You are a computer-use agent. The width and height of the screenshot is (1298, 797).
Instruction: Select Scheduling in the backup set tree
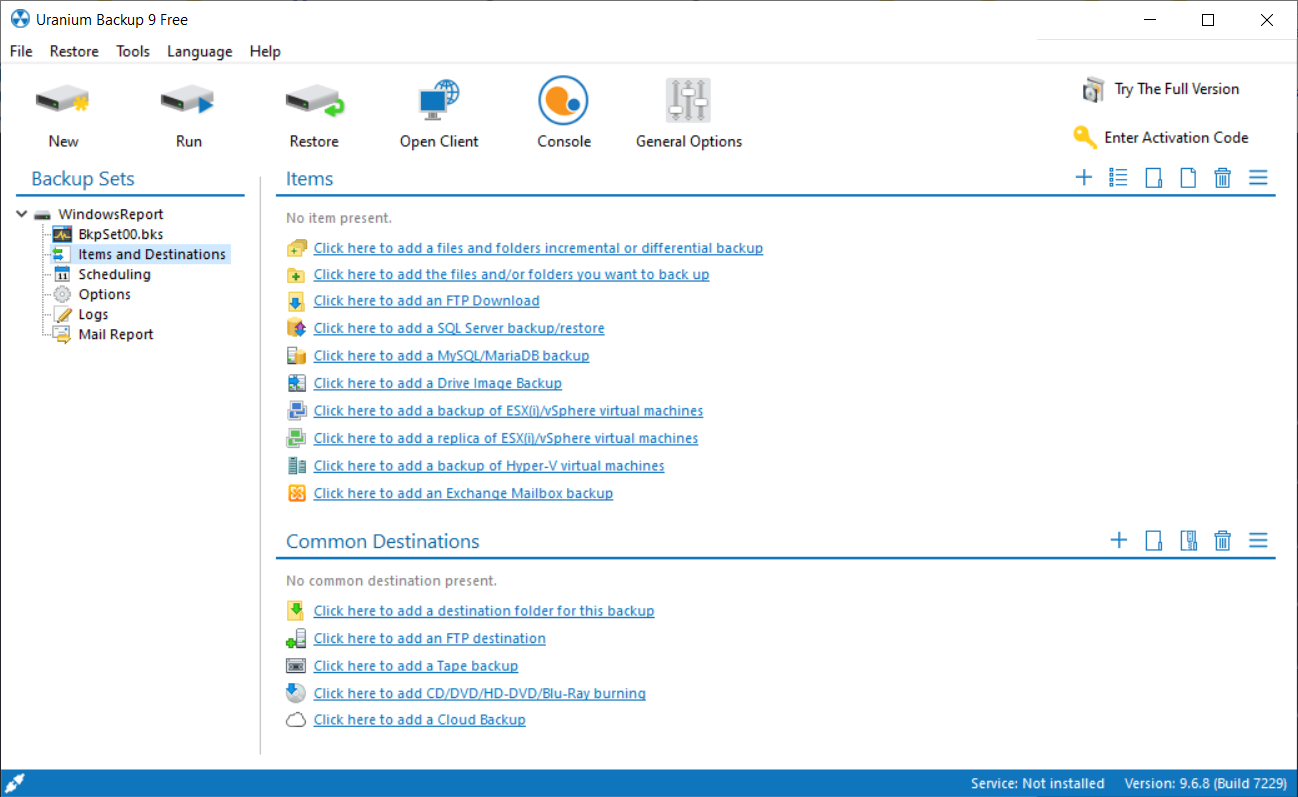coord(114,274)
